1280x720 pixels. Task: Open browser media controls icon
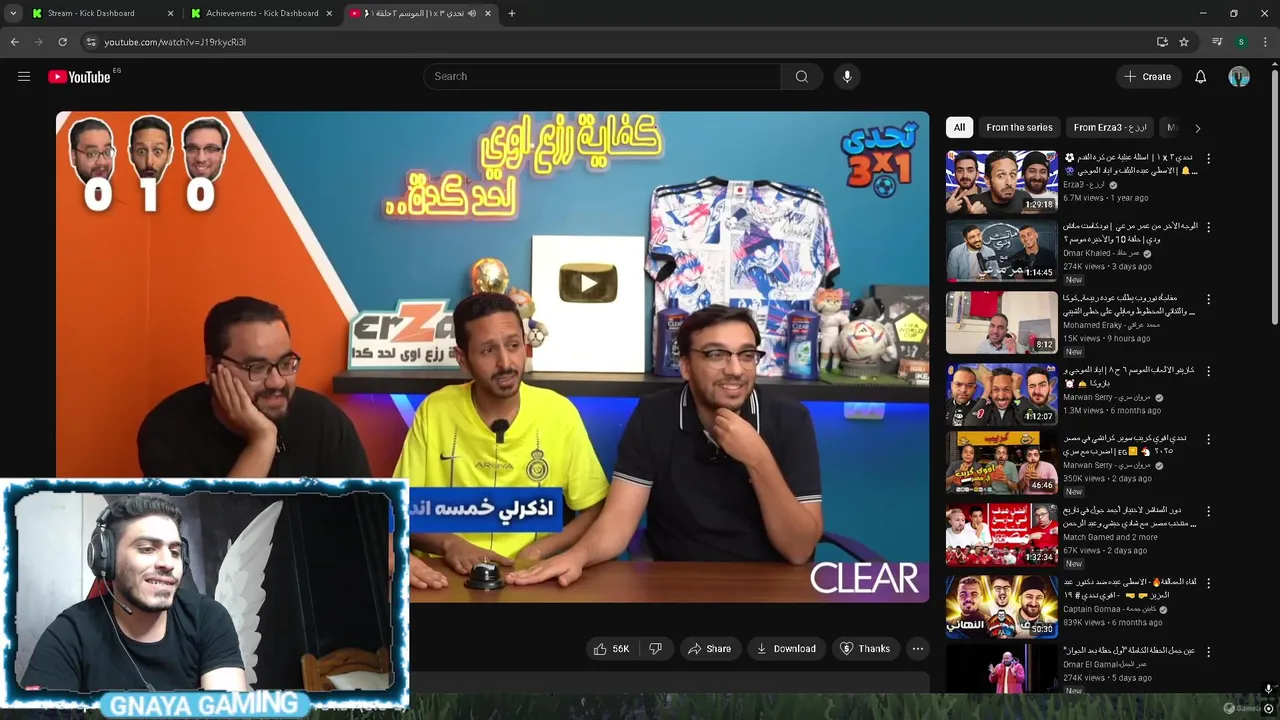1217,42
